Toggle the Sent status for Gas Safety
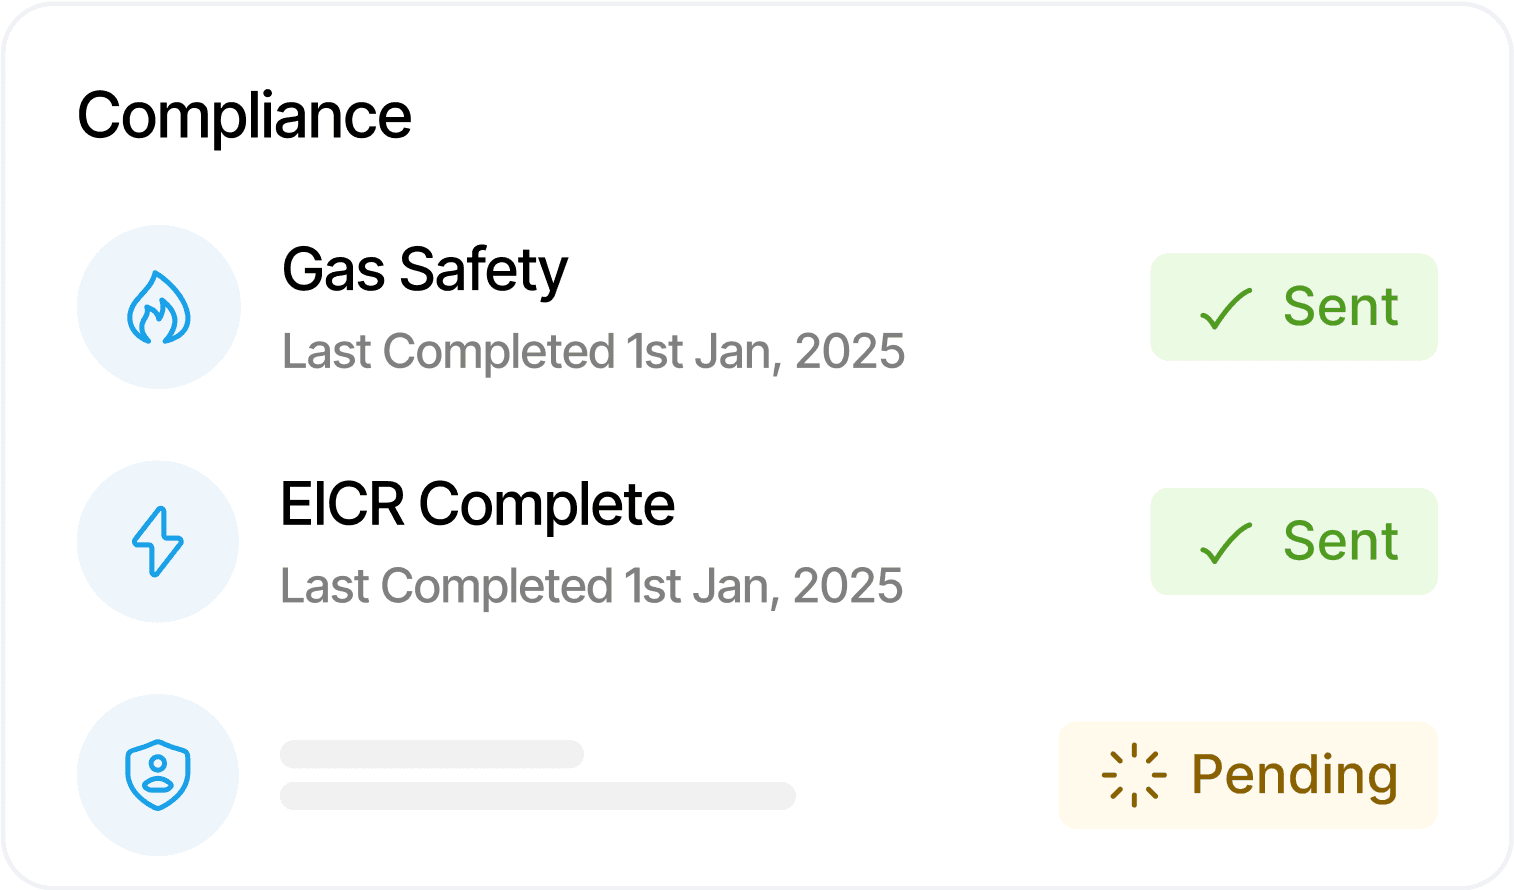The width and height of the screenshot is (1514, 890). pyautogui.click(x=1293, y=307)
